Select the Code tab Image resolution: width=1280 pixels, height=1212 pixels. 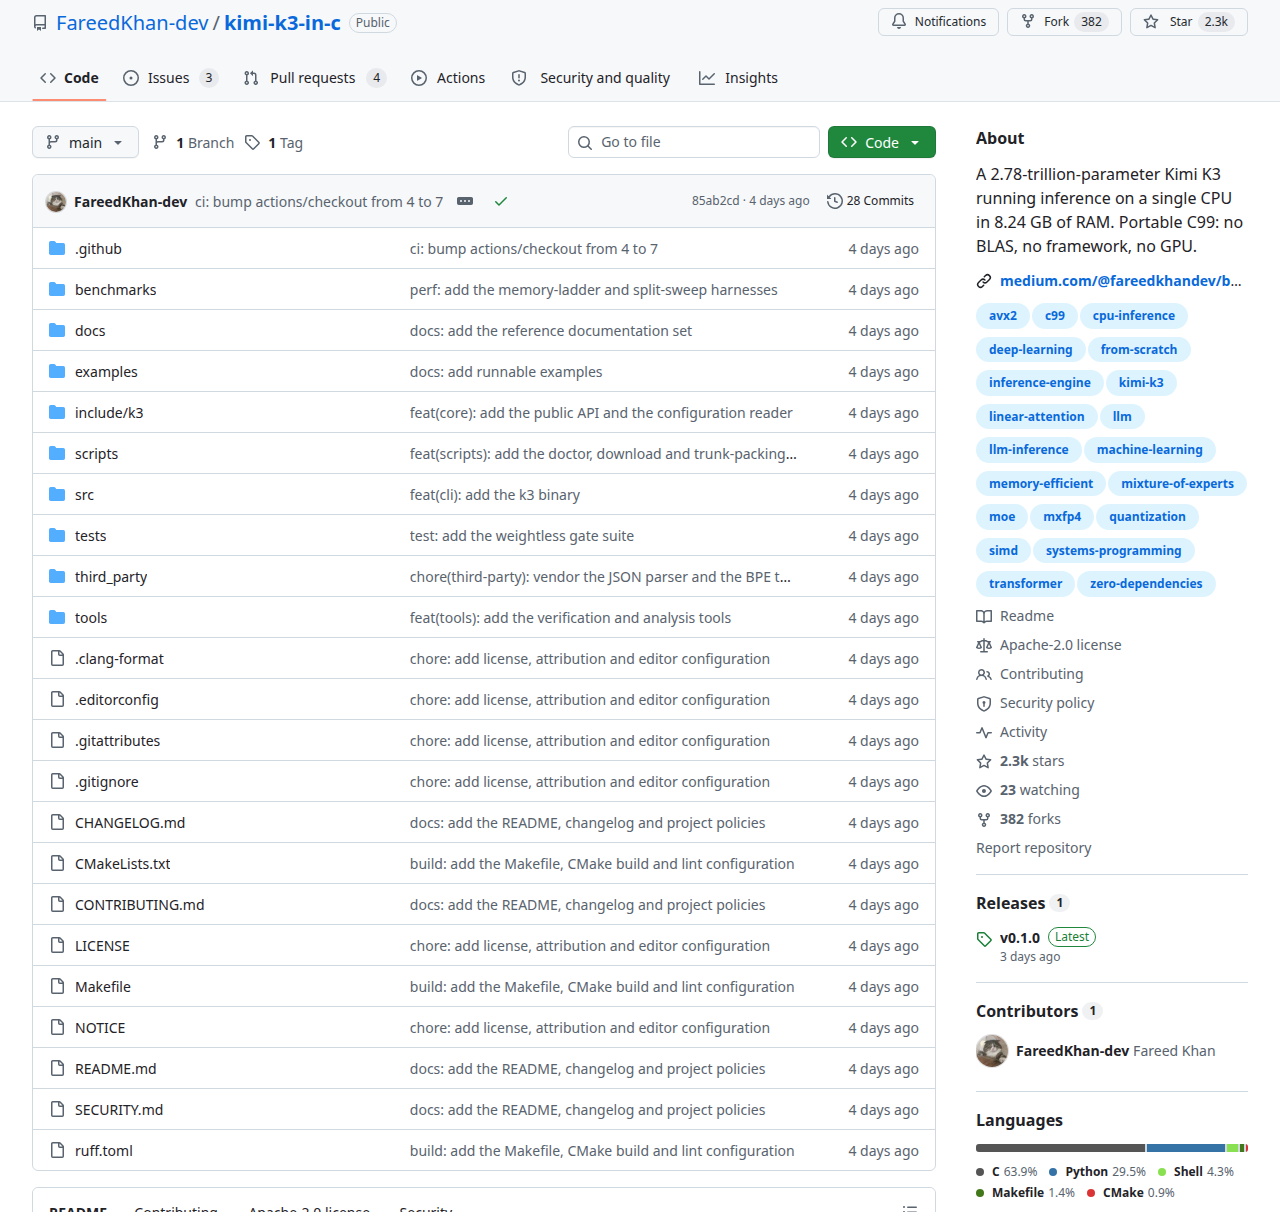tap(69, 78)
